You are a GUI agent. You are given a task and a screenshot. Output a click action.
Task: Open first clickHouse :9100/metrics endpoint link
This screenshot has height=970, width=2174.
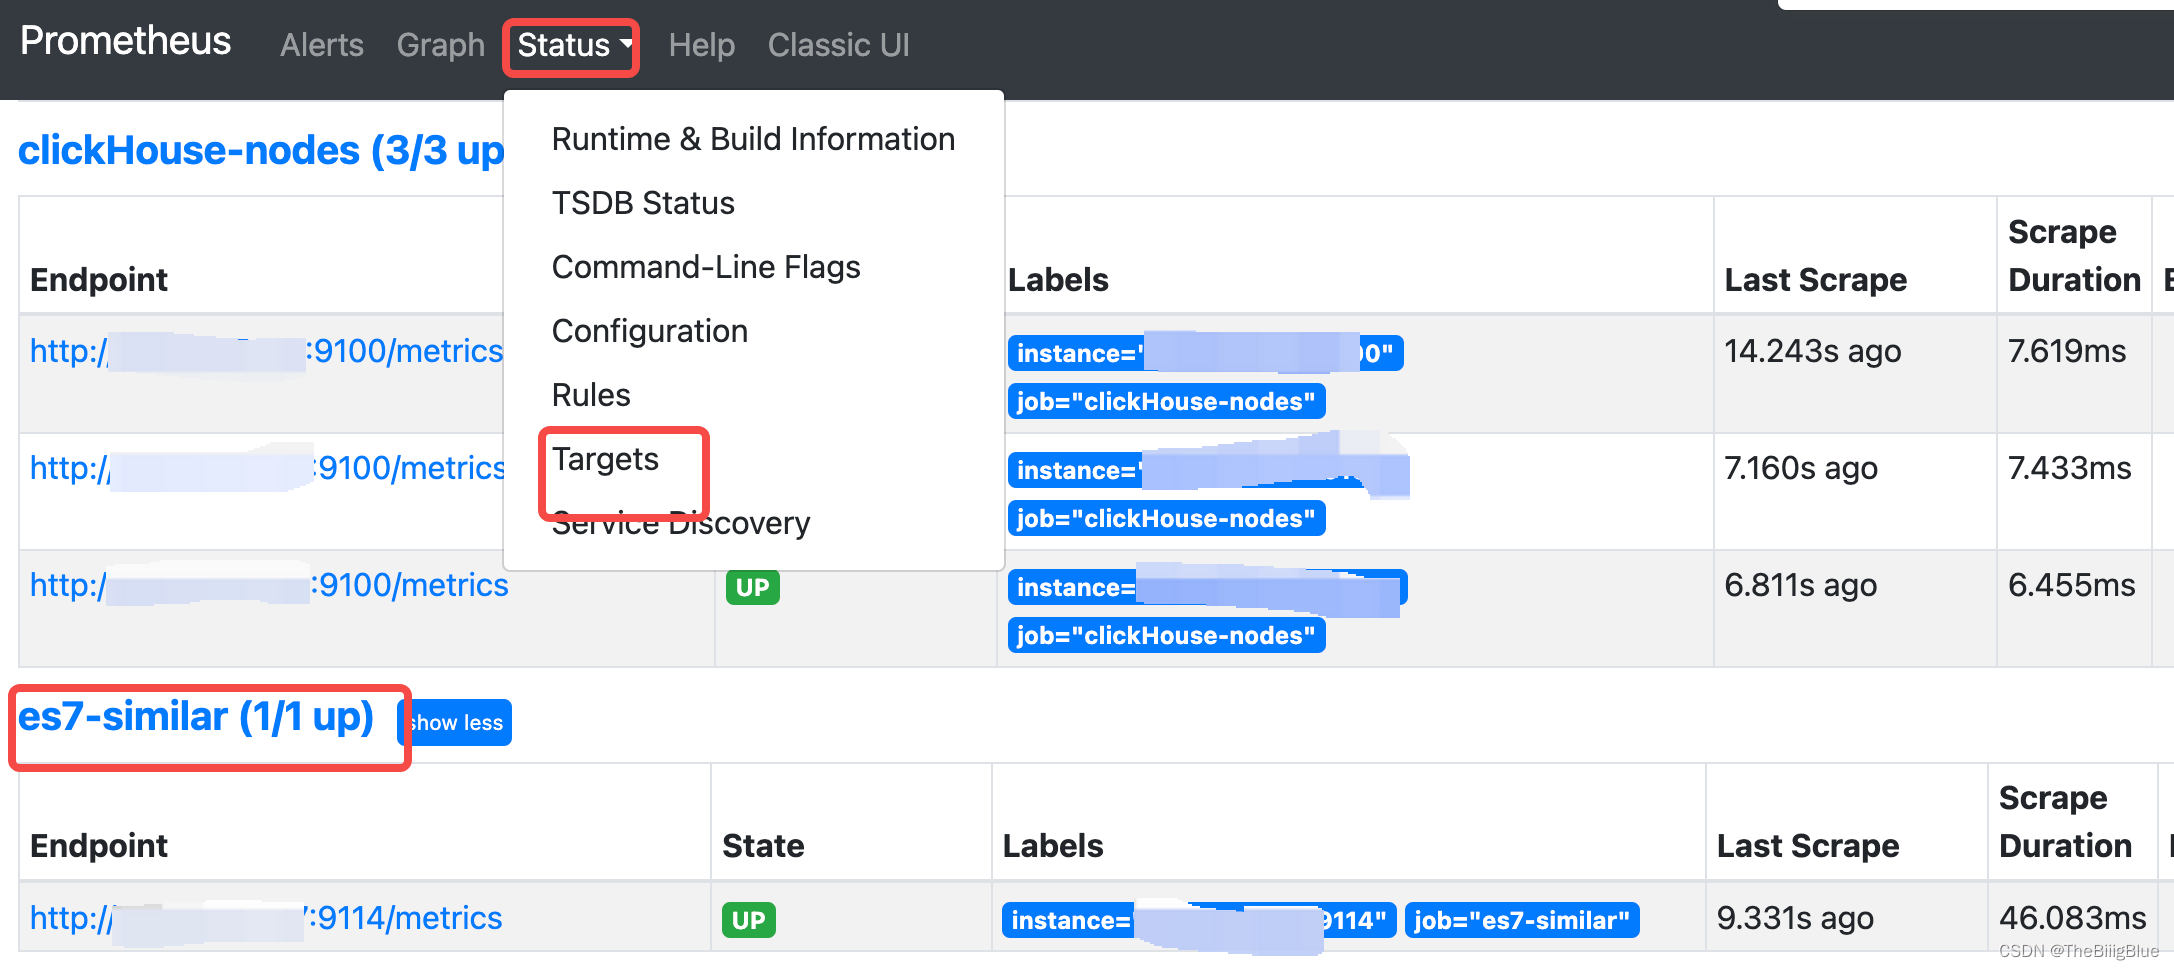point(267,351)
